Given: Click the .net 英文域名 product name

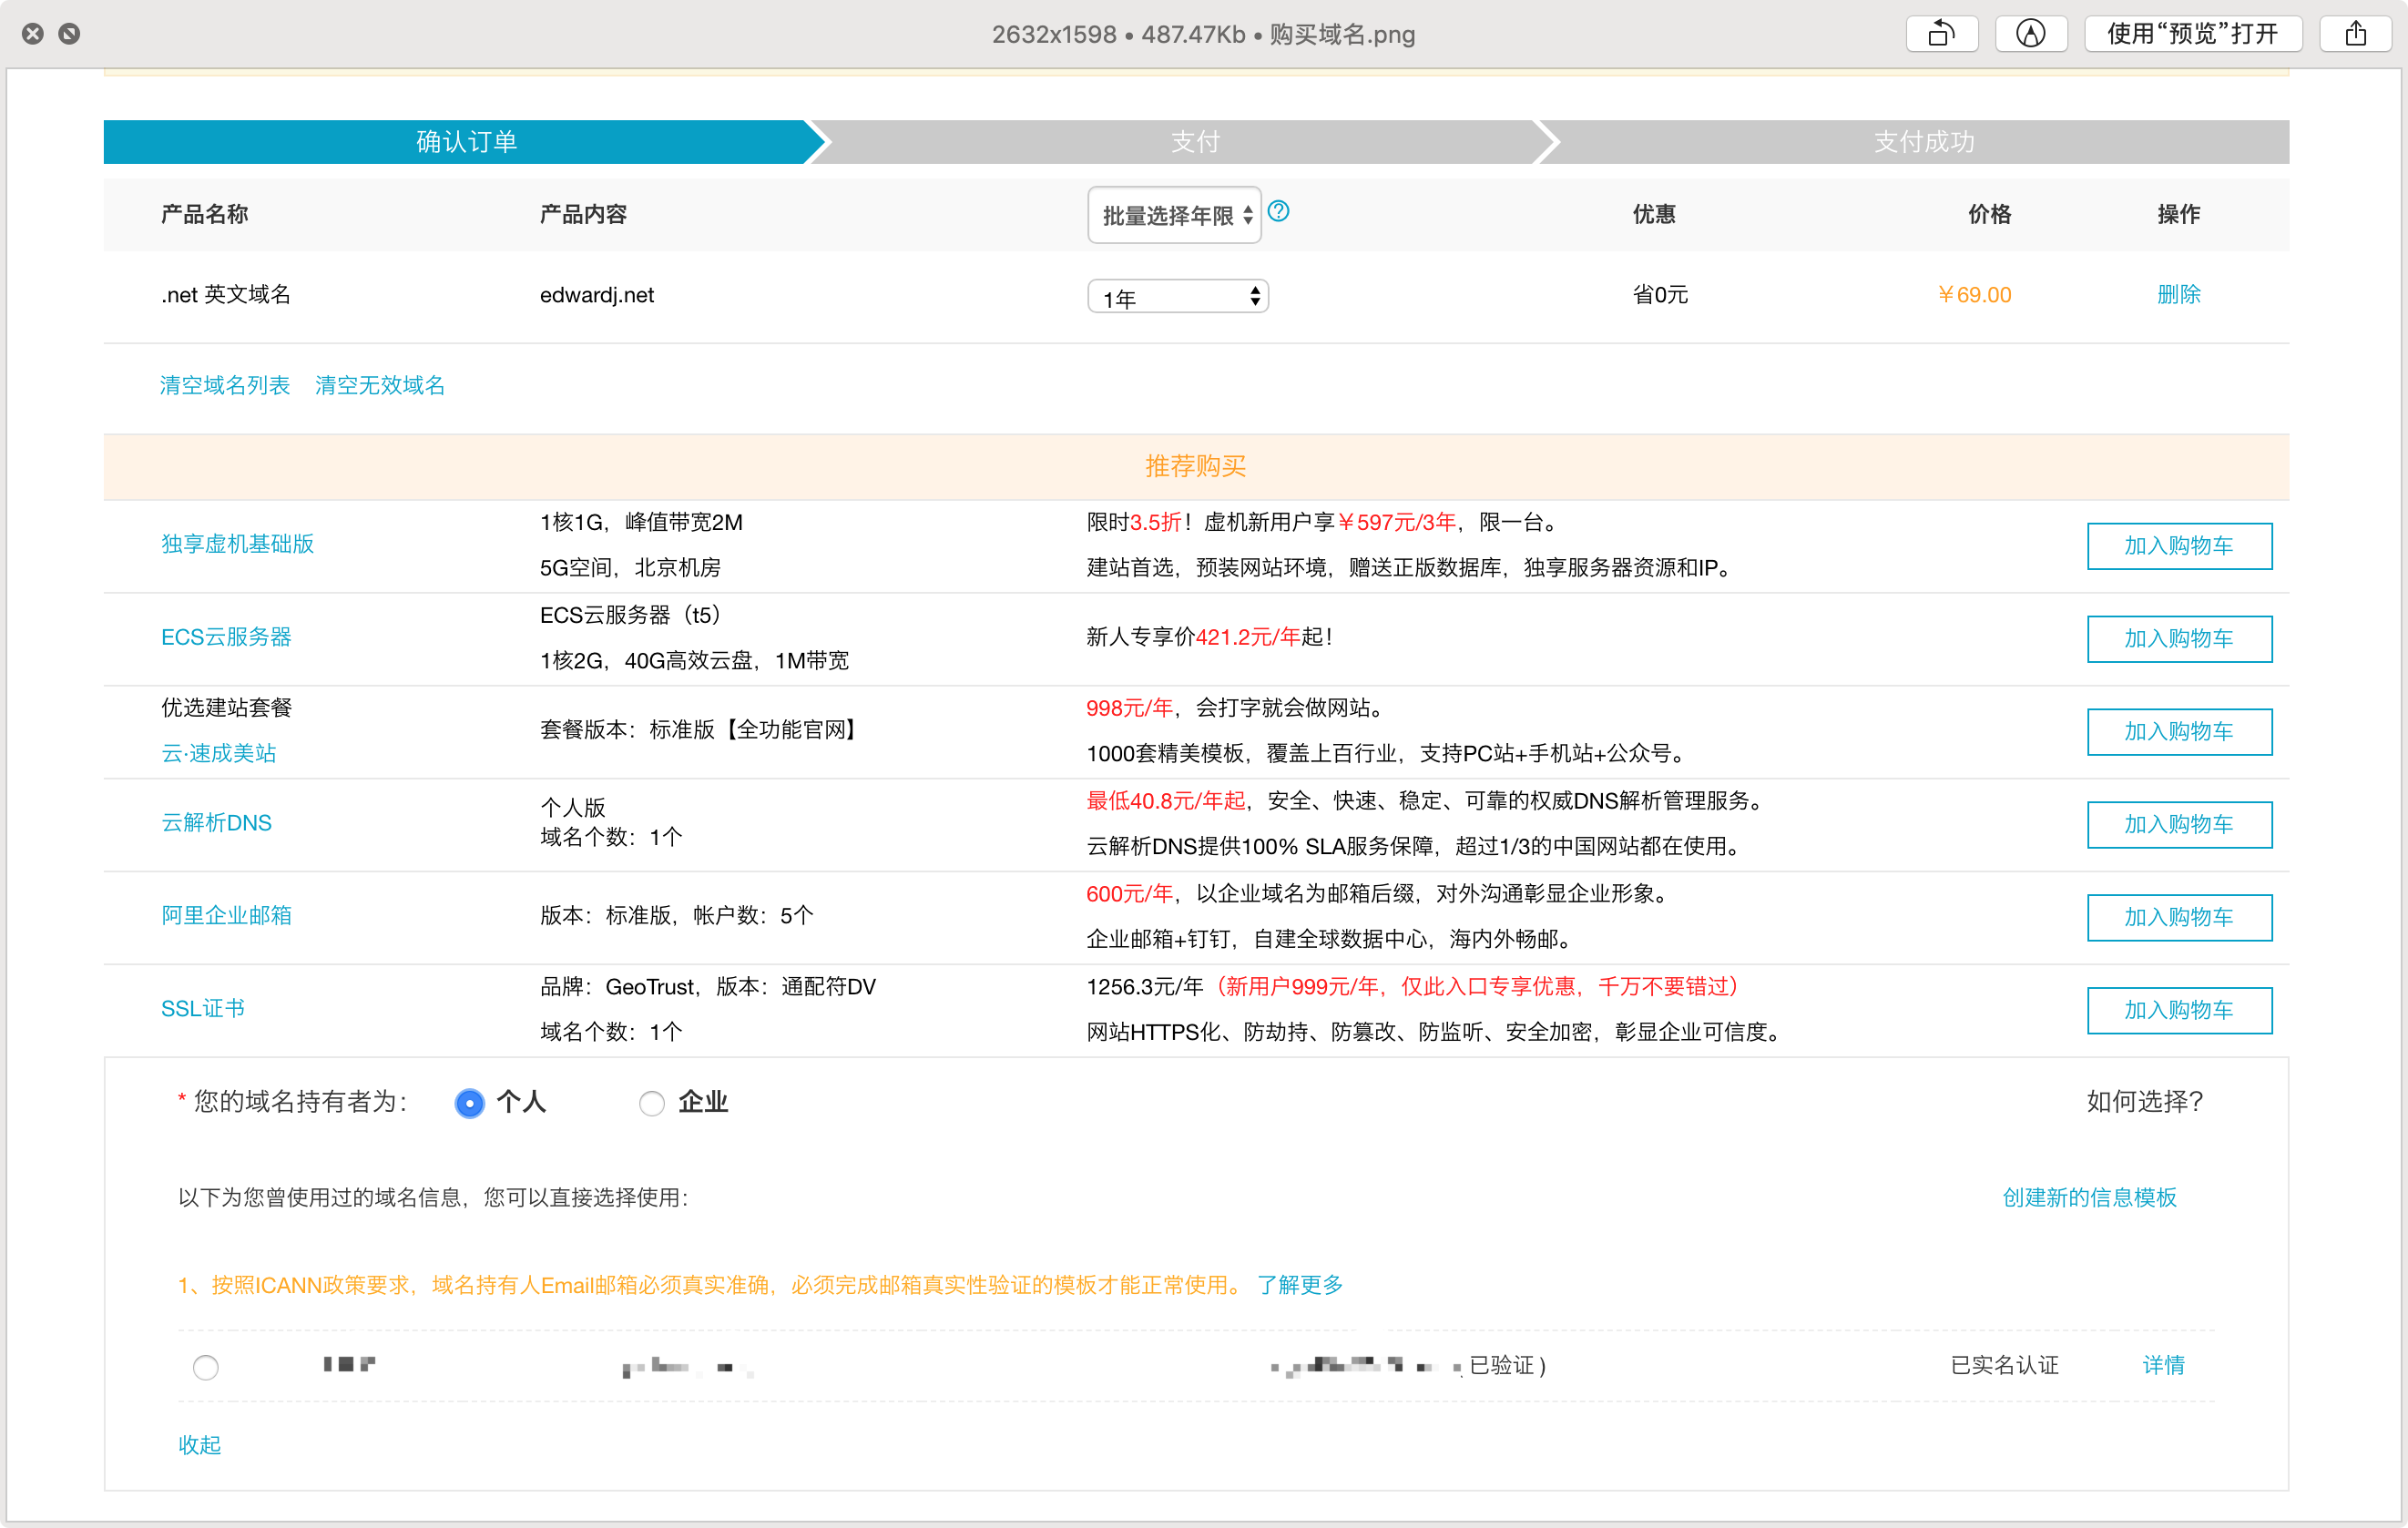Looking at the screenshot, I should coord(226,295).
